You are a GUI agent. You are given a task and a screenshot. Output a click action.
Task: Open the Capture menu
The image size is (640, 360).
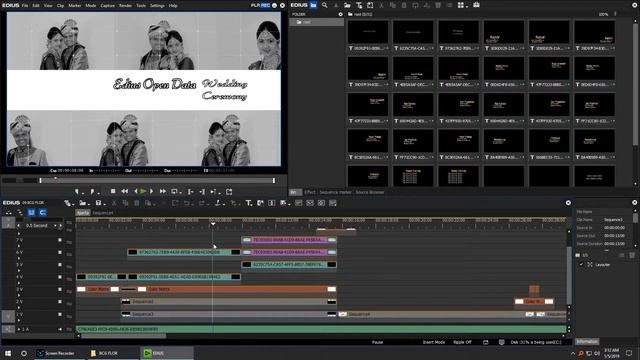pos(107,6)
